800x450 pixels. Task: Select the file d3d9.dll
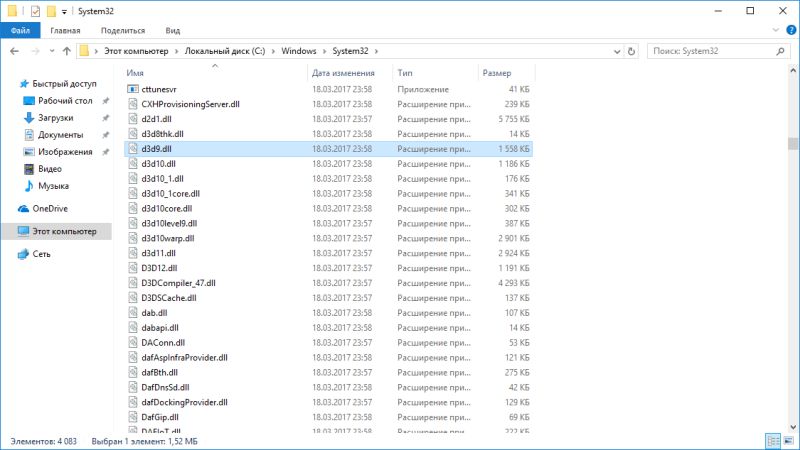[x=329, y=149]
